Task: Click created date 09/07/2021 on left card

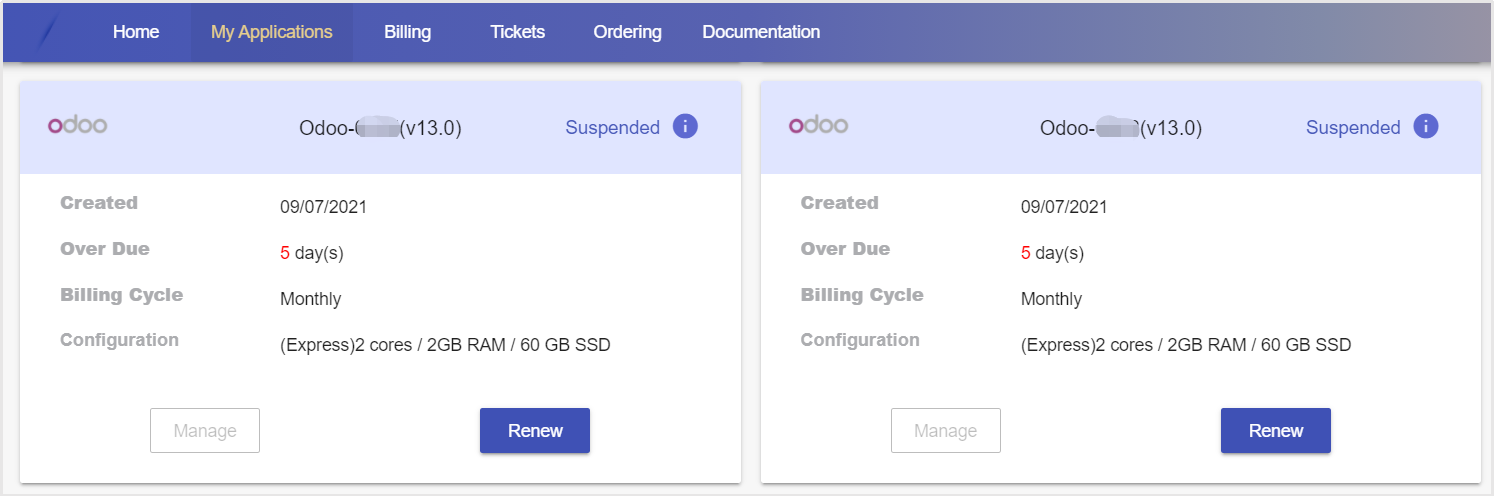Action: [x=323, y=208]
